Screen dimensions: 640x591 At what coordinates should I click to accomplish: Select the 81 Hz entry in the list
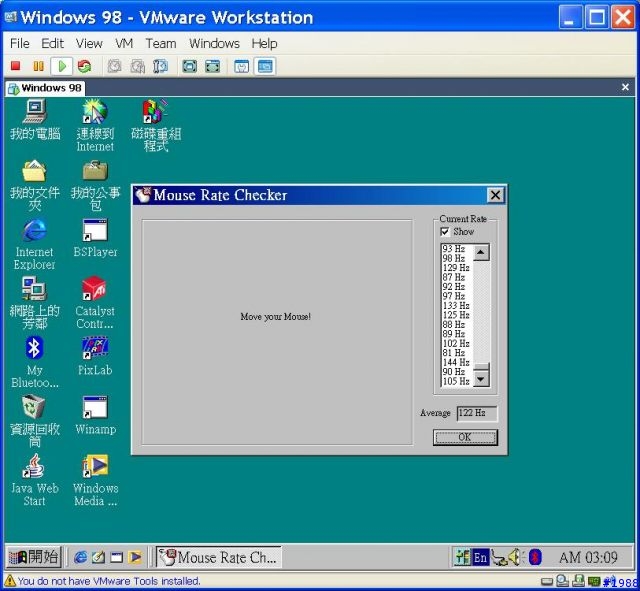coord(454,353)
